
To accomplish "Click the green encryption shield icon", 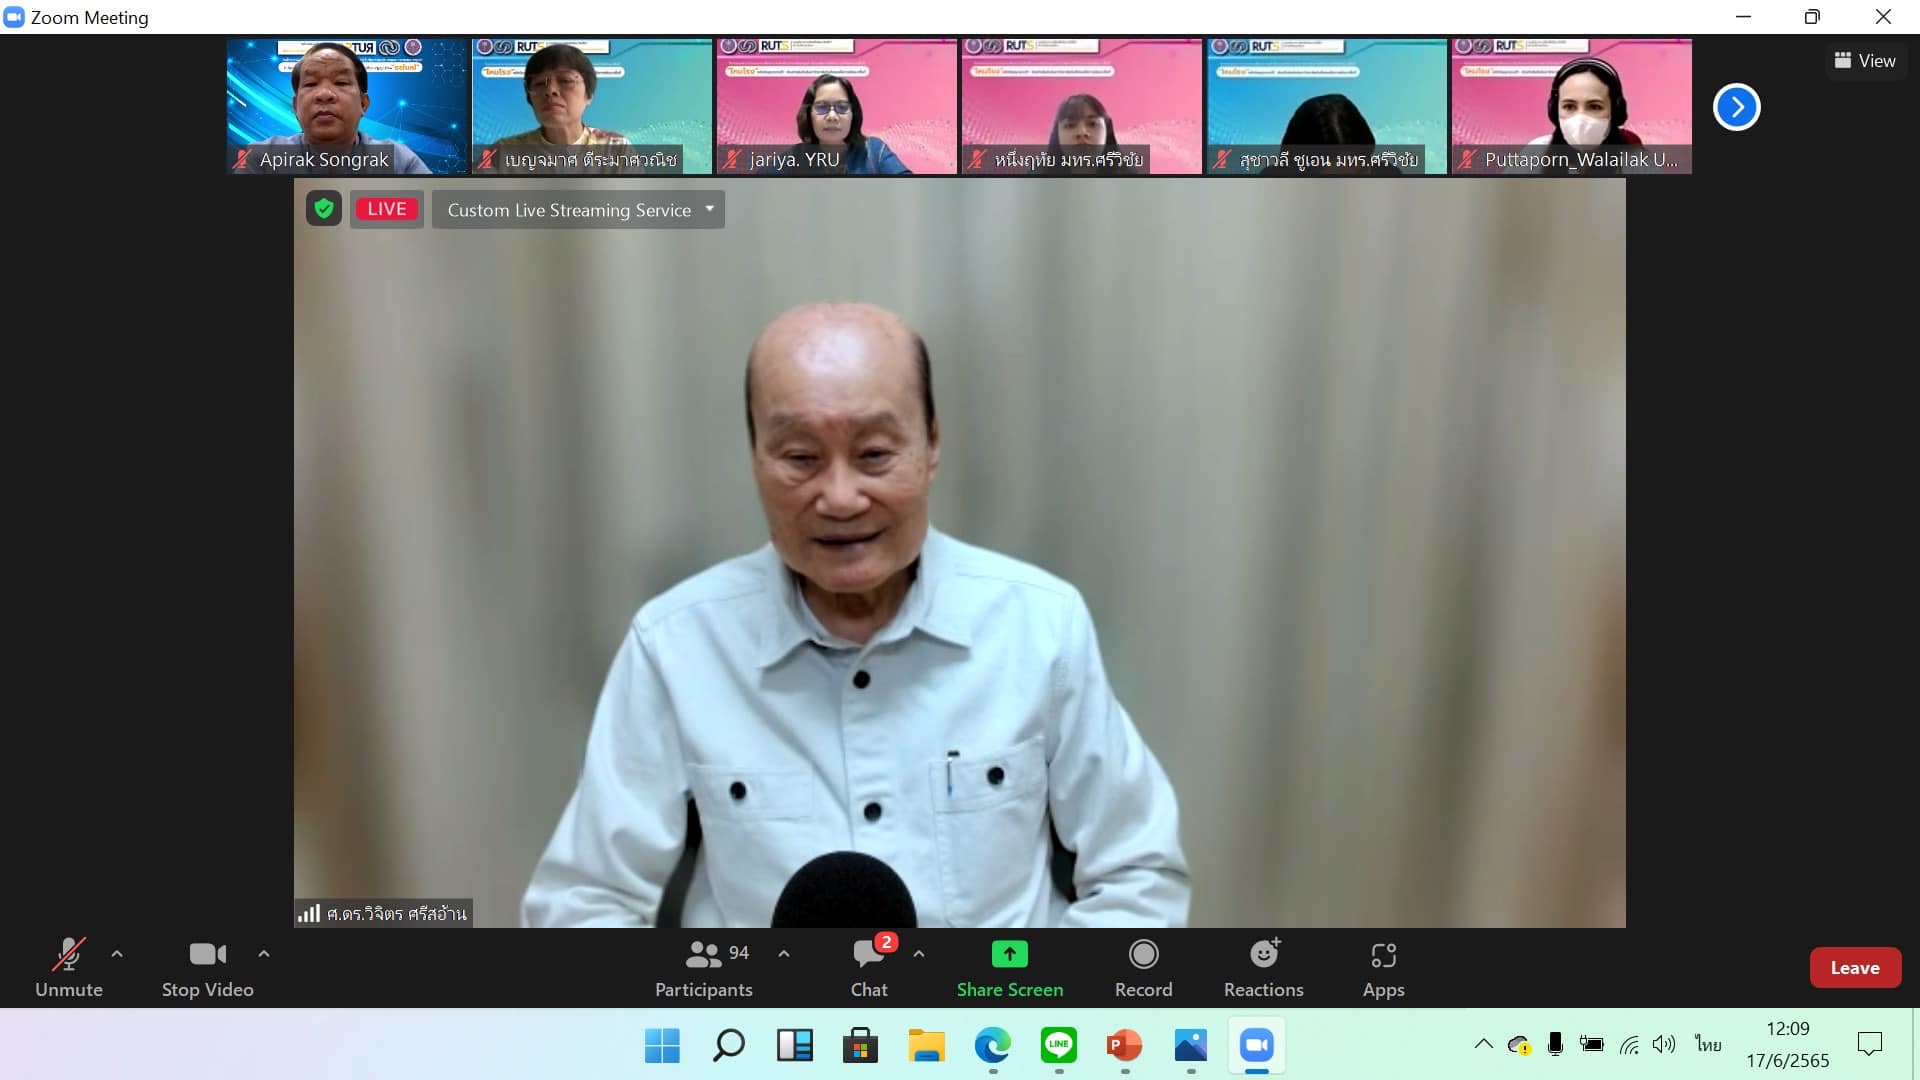I will click(324, 209).
